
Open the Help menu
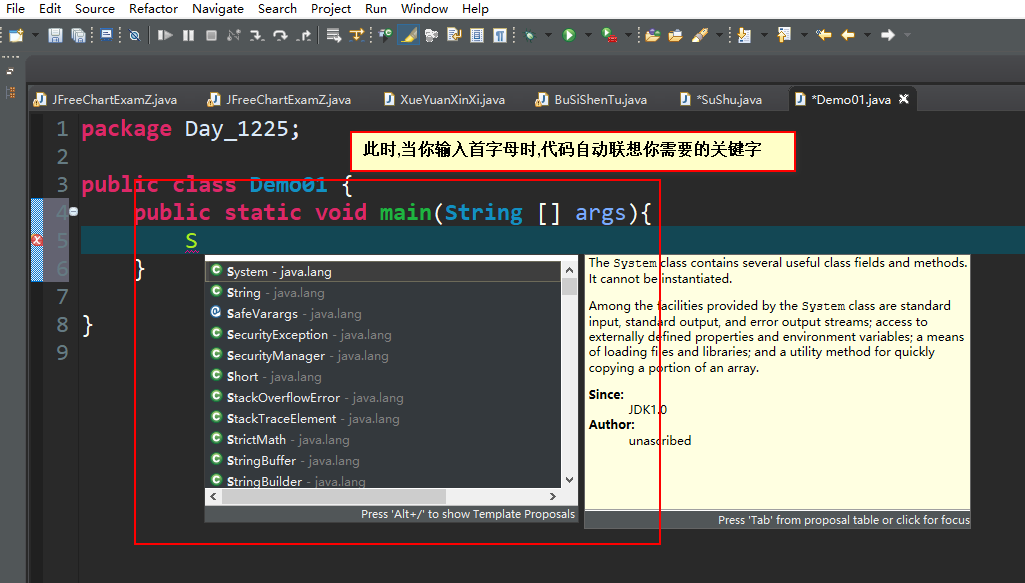(x=475, y=8)
